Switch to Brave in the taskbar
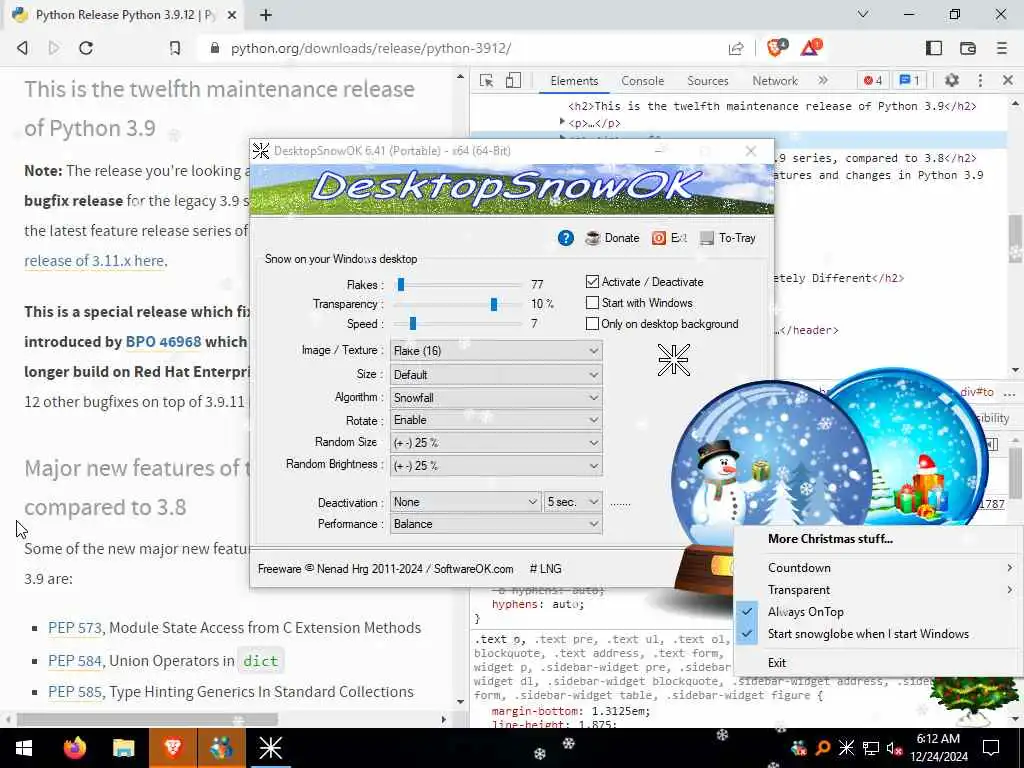Image resolution: width=1024 pixels, height=768 pixels. [x=172, y=748]
